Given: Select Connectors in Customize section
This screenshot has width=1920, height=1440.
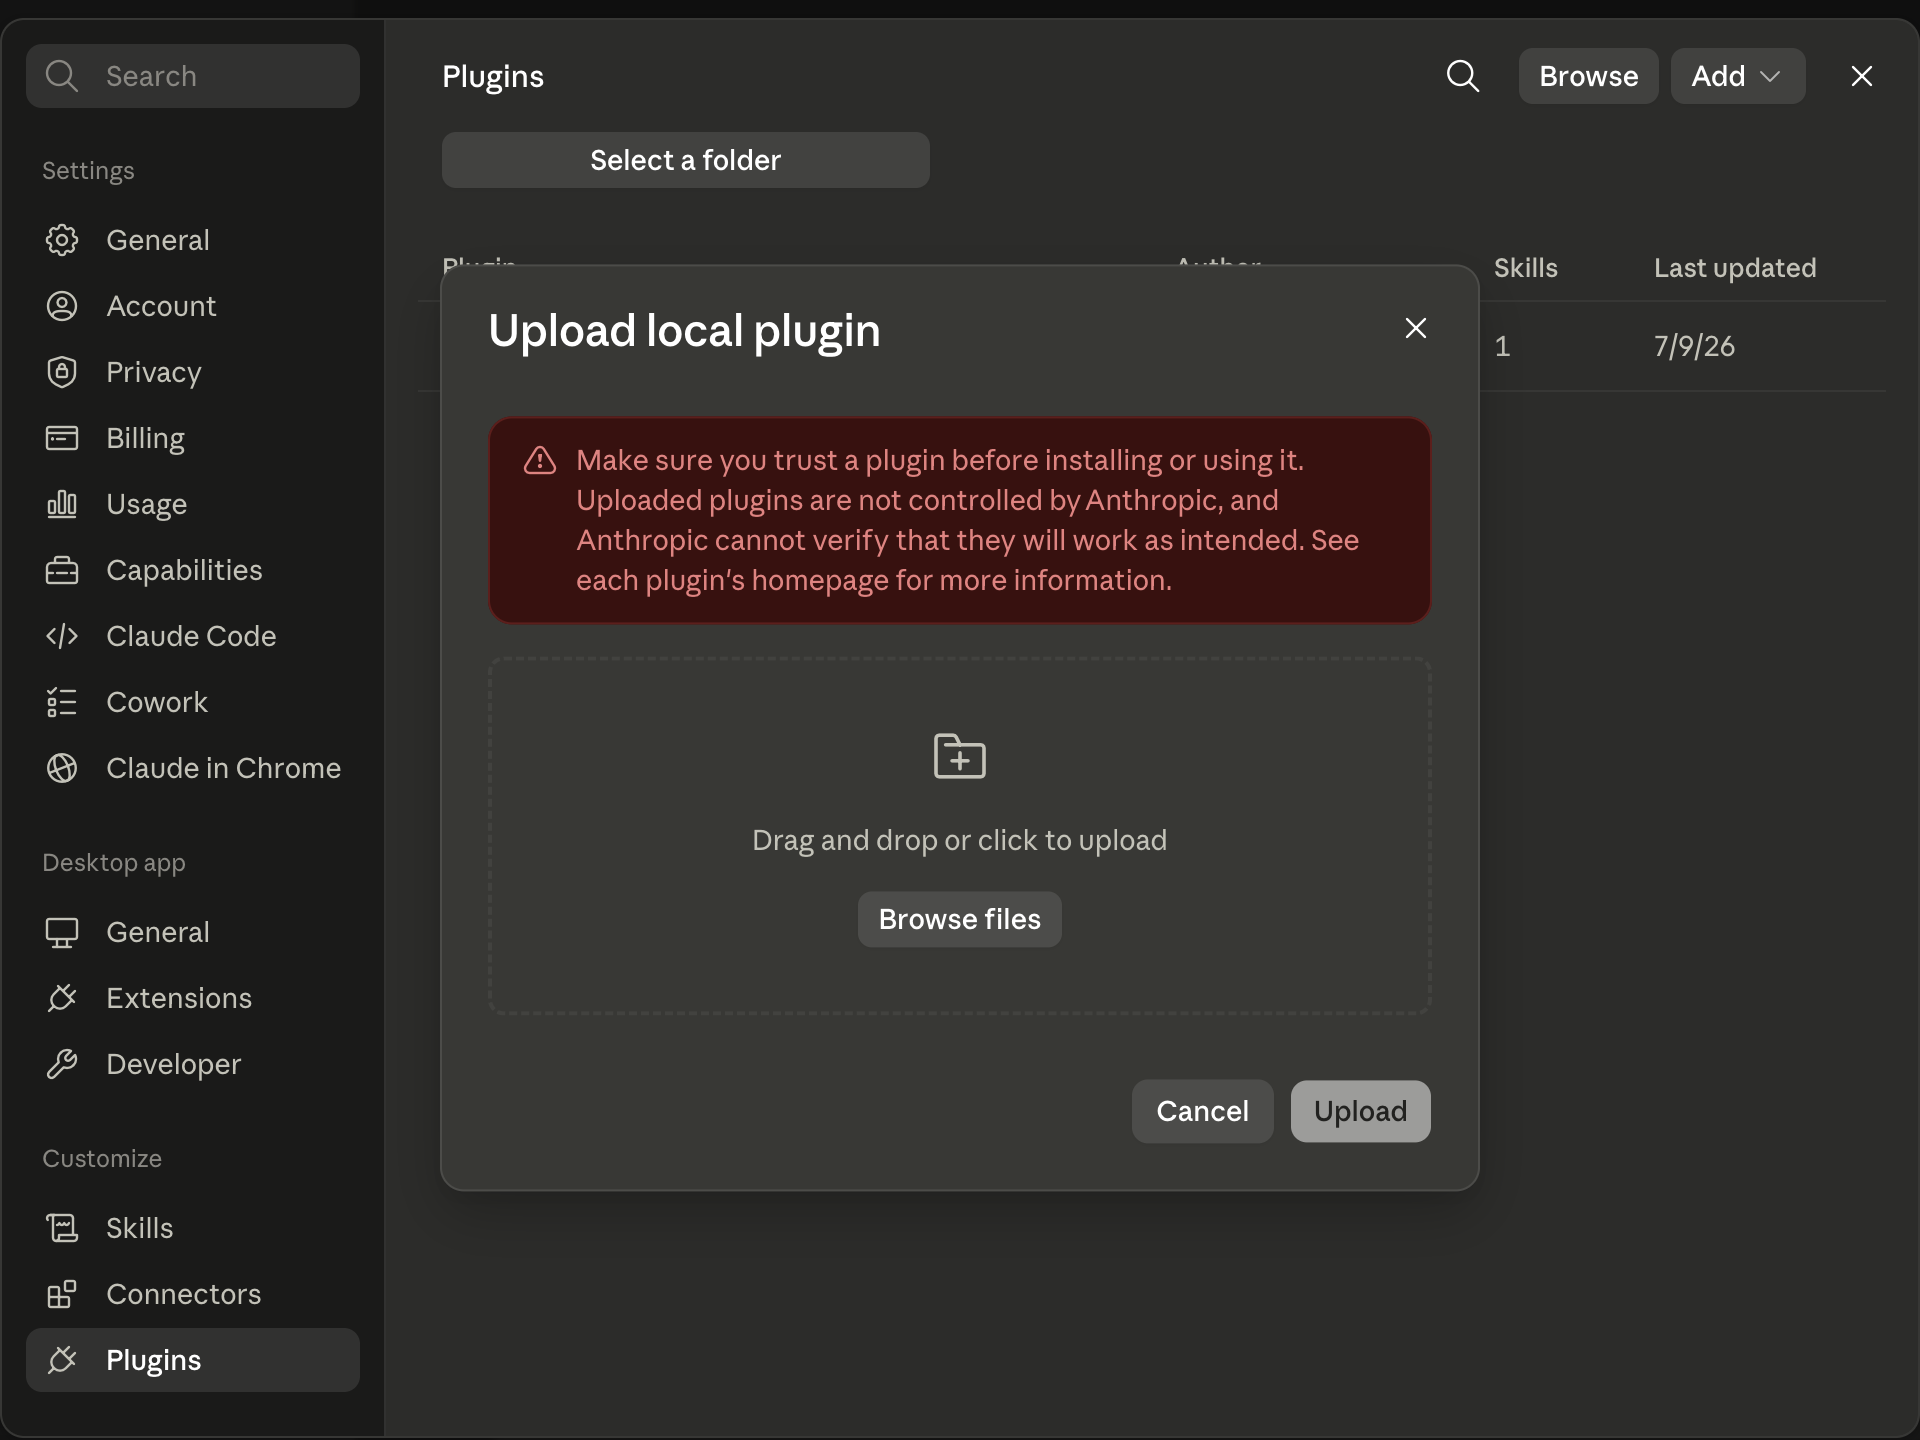Looking at the screenshot, I should tap(193, 1294).
